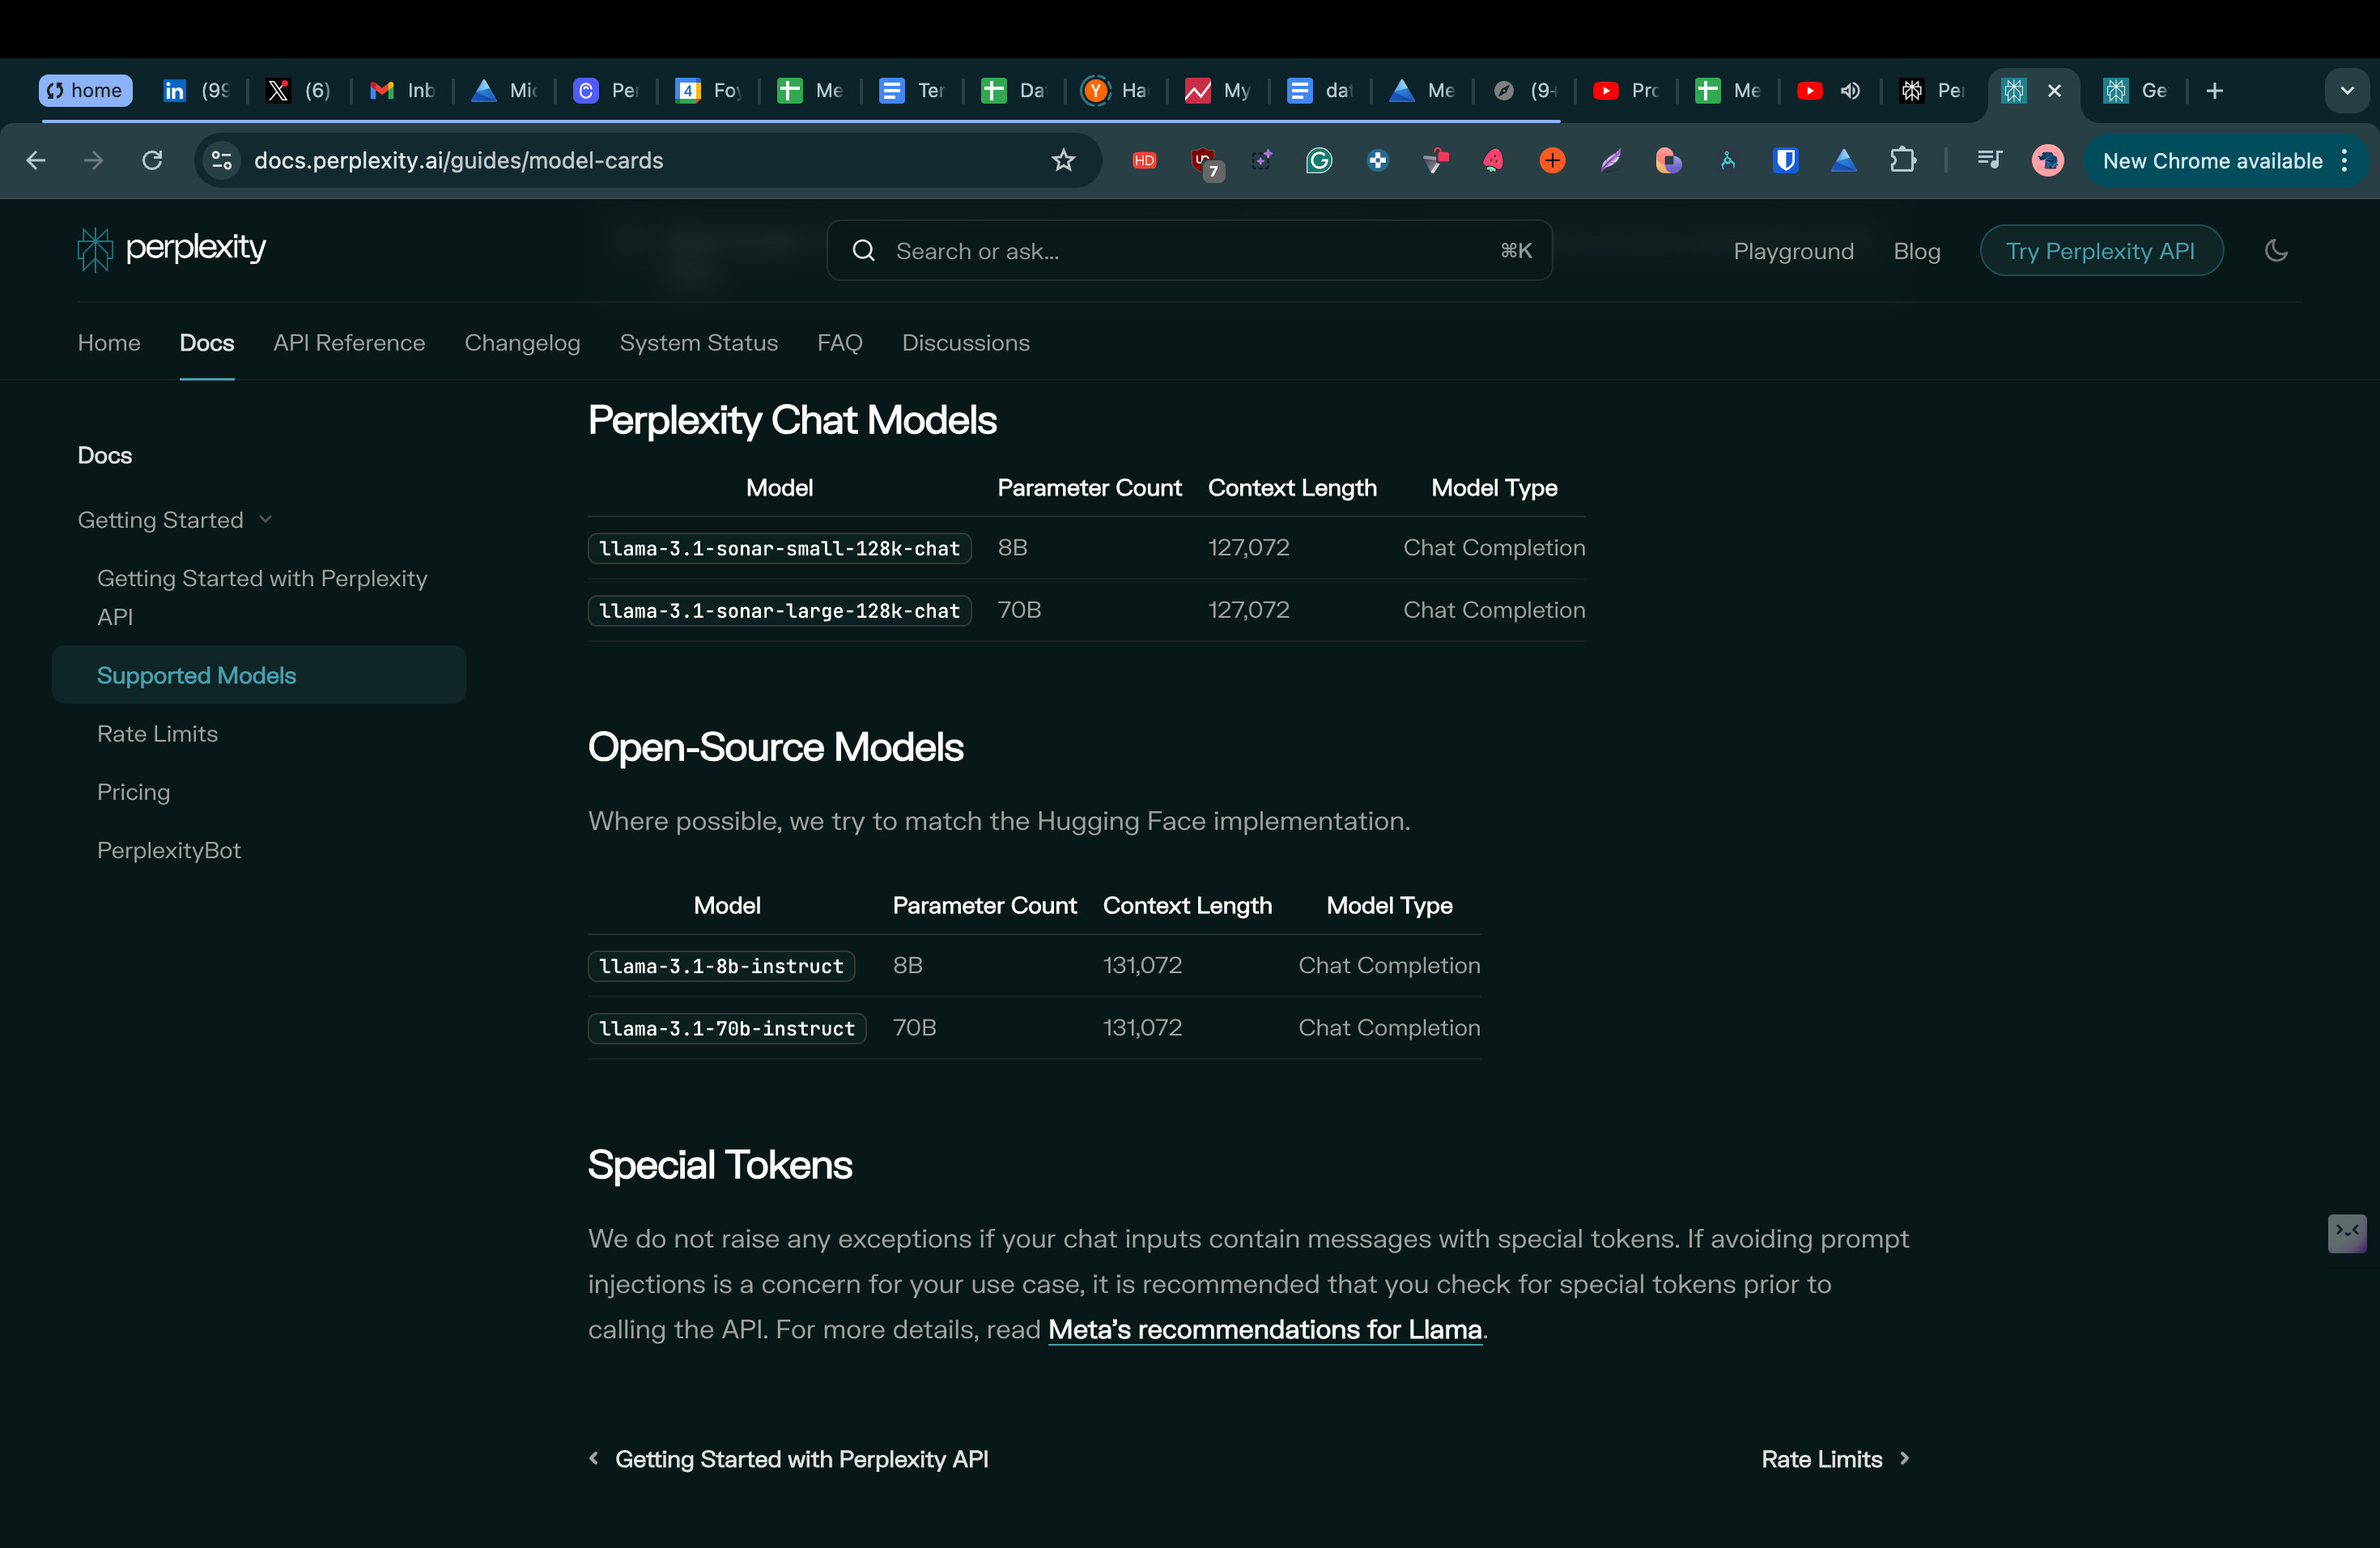
Task: Open the FAQ tab
Action: [x=839, y=343]
